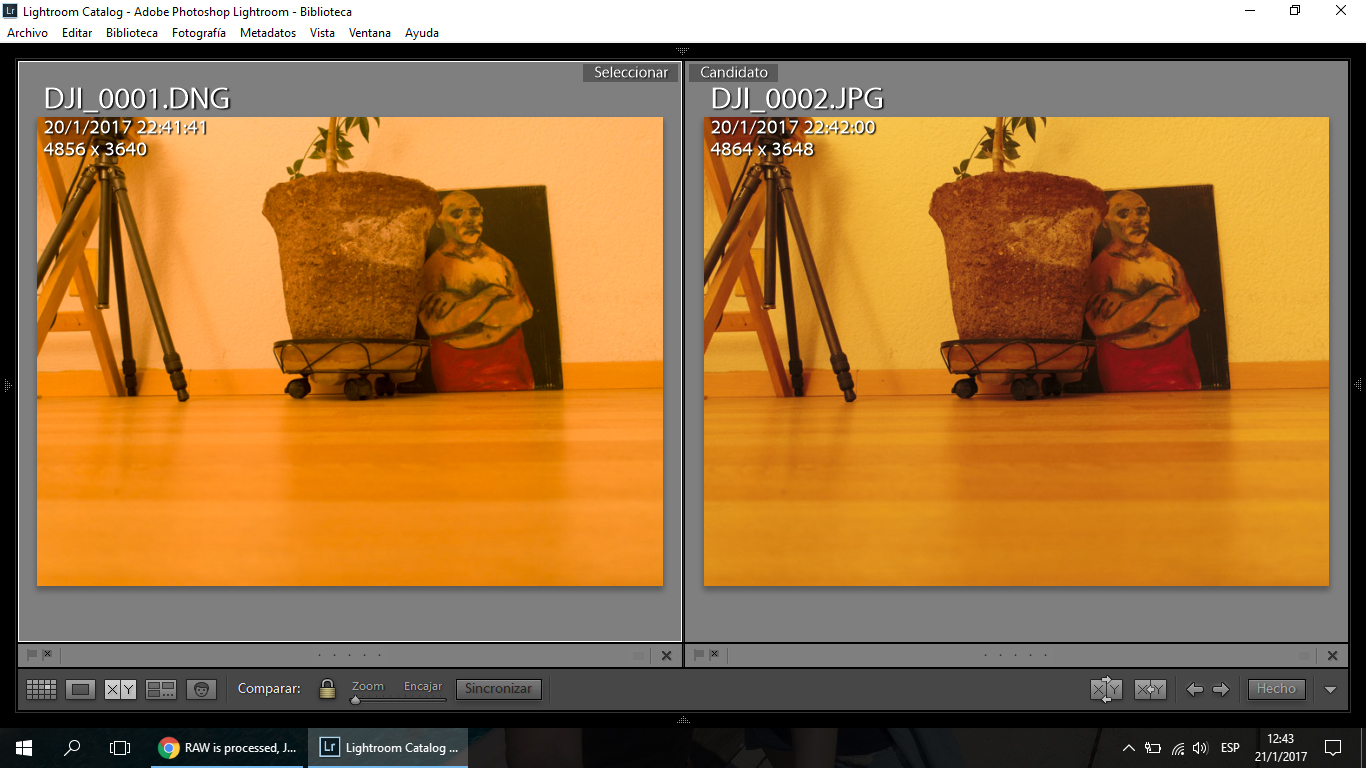Screen dimensions: 1366x768
Task: Expand the hidden top module panel
Action: (x=683, y=50)
